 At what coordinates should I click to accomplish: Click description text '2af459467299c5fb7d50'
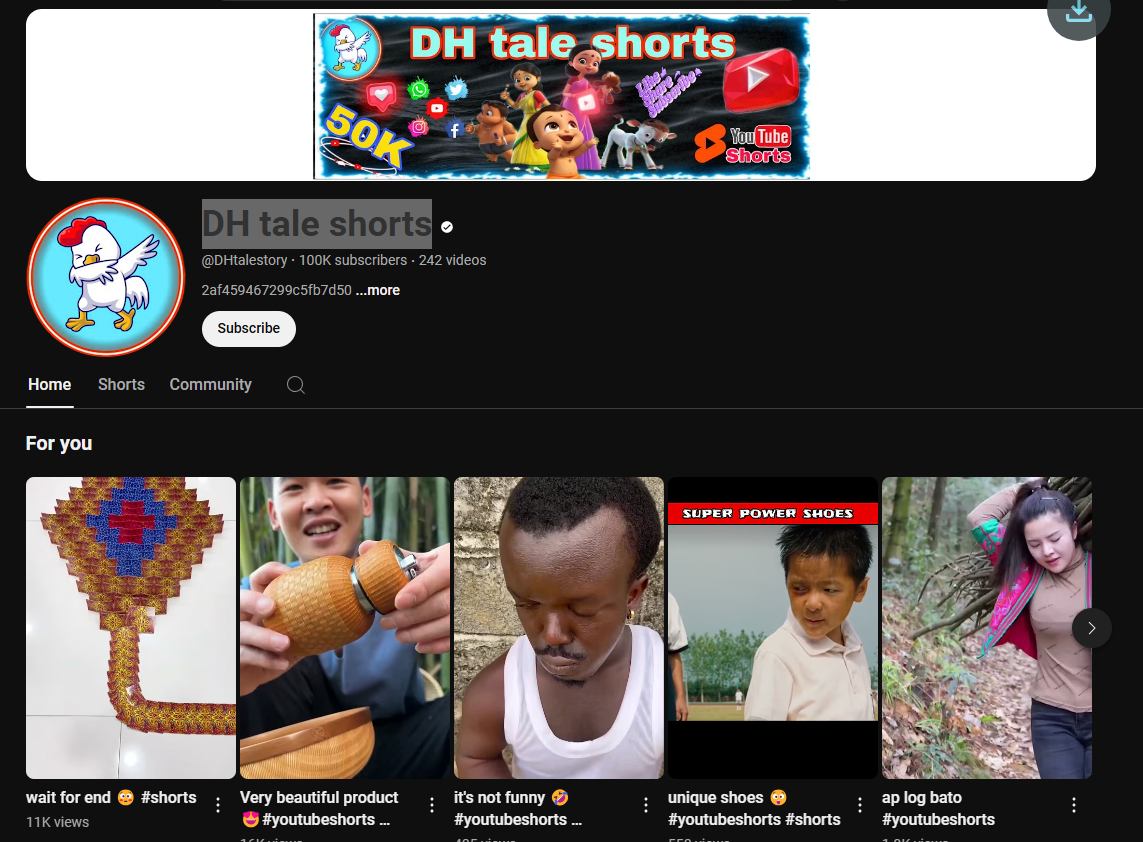(276, 290)
